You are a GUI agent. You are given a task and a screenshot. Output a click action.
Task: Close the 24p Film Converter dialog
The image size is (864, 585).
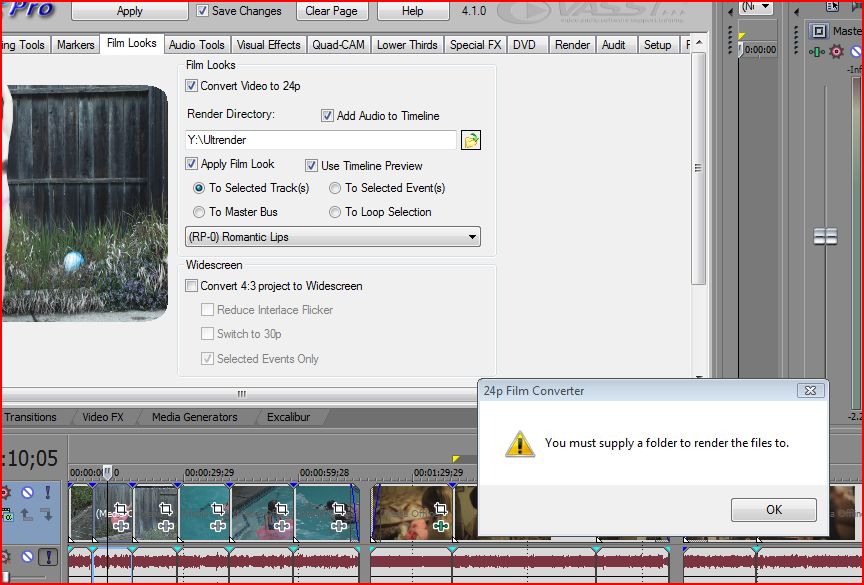811,391
